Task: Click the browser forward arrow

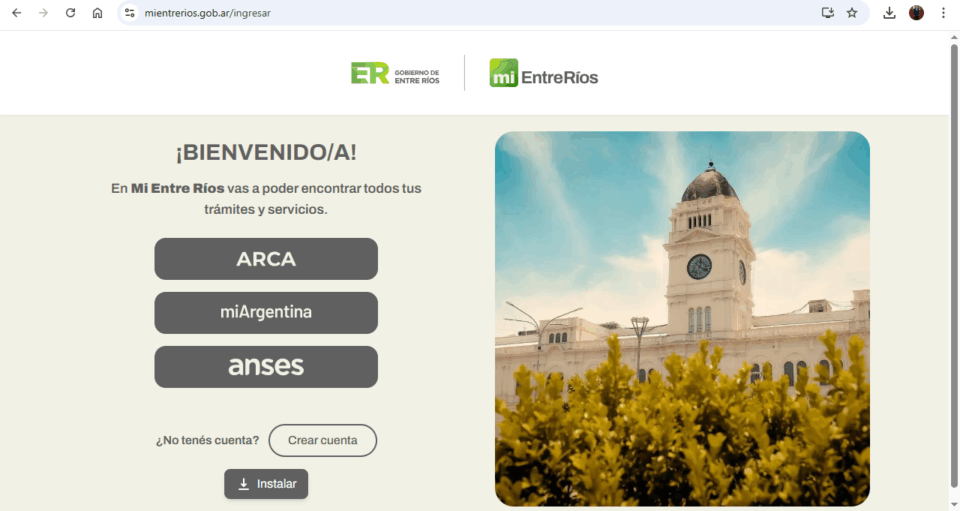Action: pyautogui.click(x=43, y=13)
